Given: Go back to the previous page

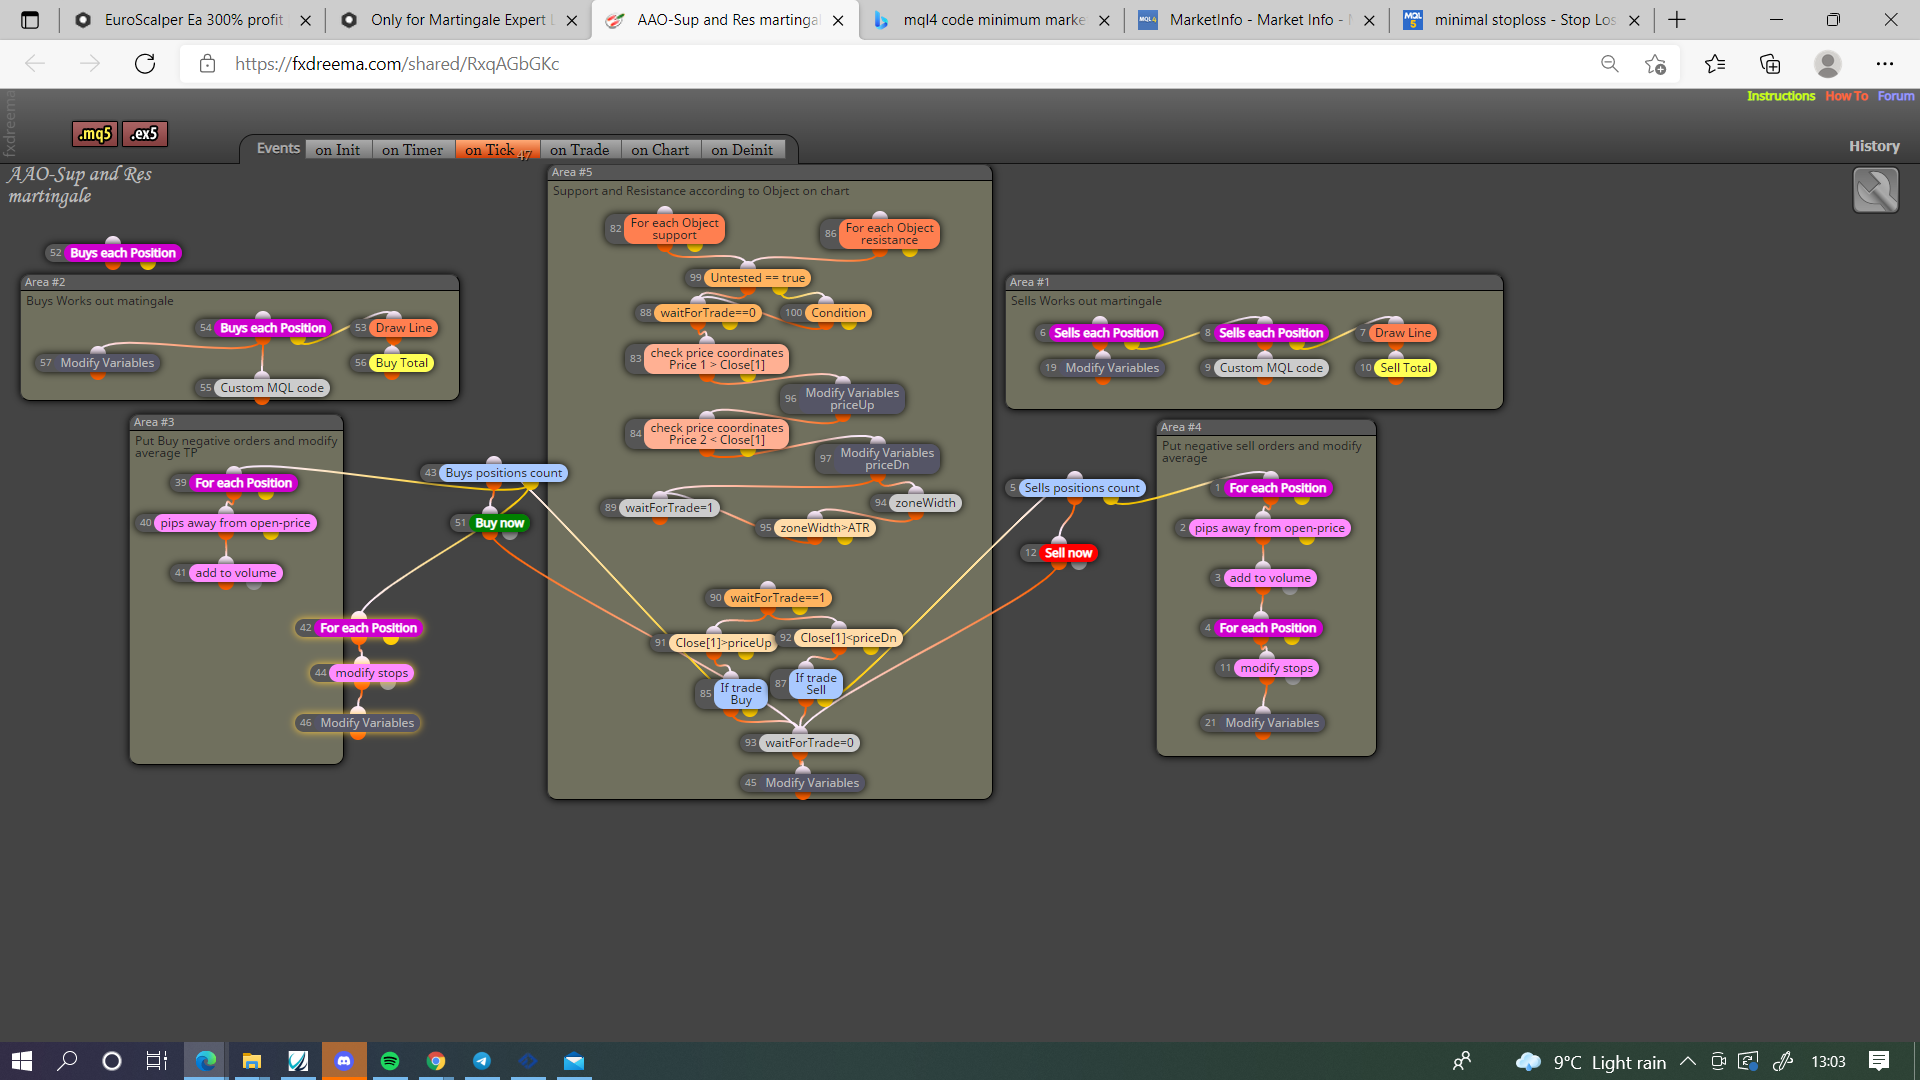Looking at the screenshot, I should pos(35,64).
